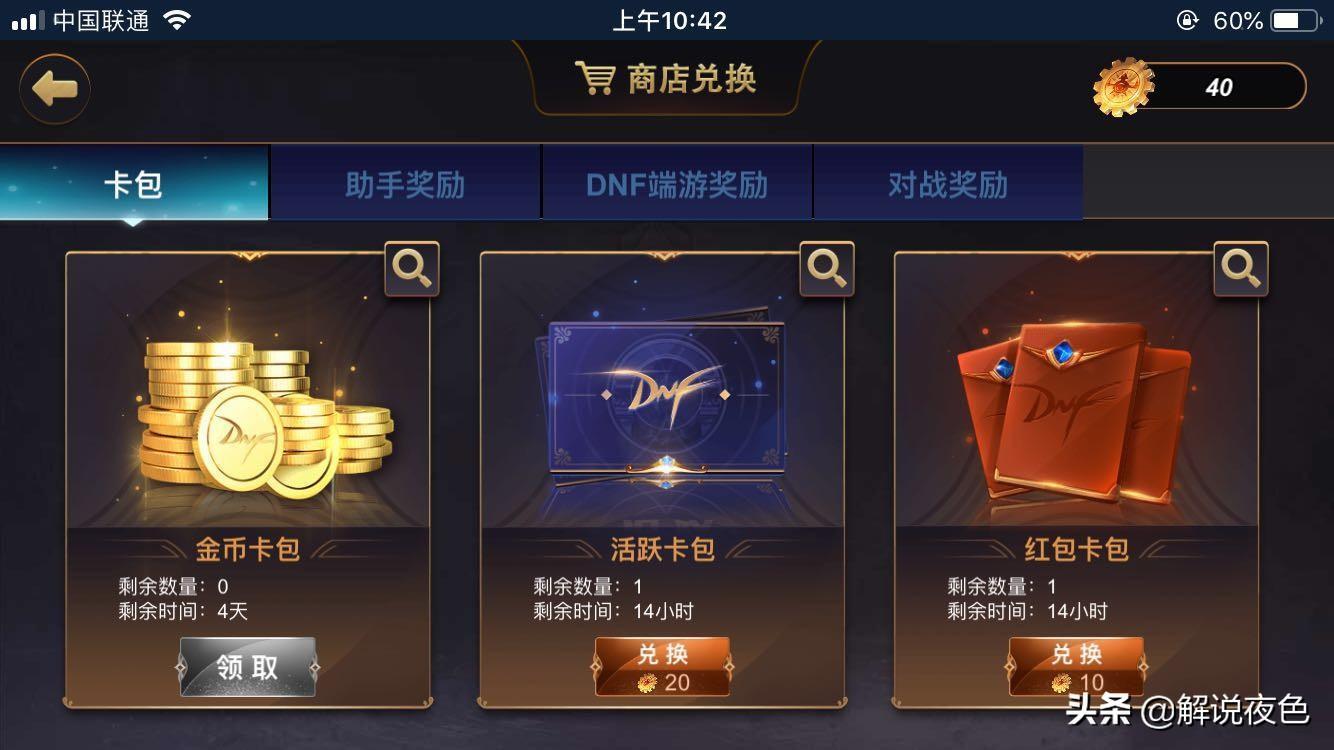The height and width of the screenshot is (750, 1334).
Task: Tap the battery indicator in status bar
Action: coord(1298,20)
